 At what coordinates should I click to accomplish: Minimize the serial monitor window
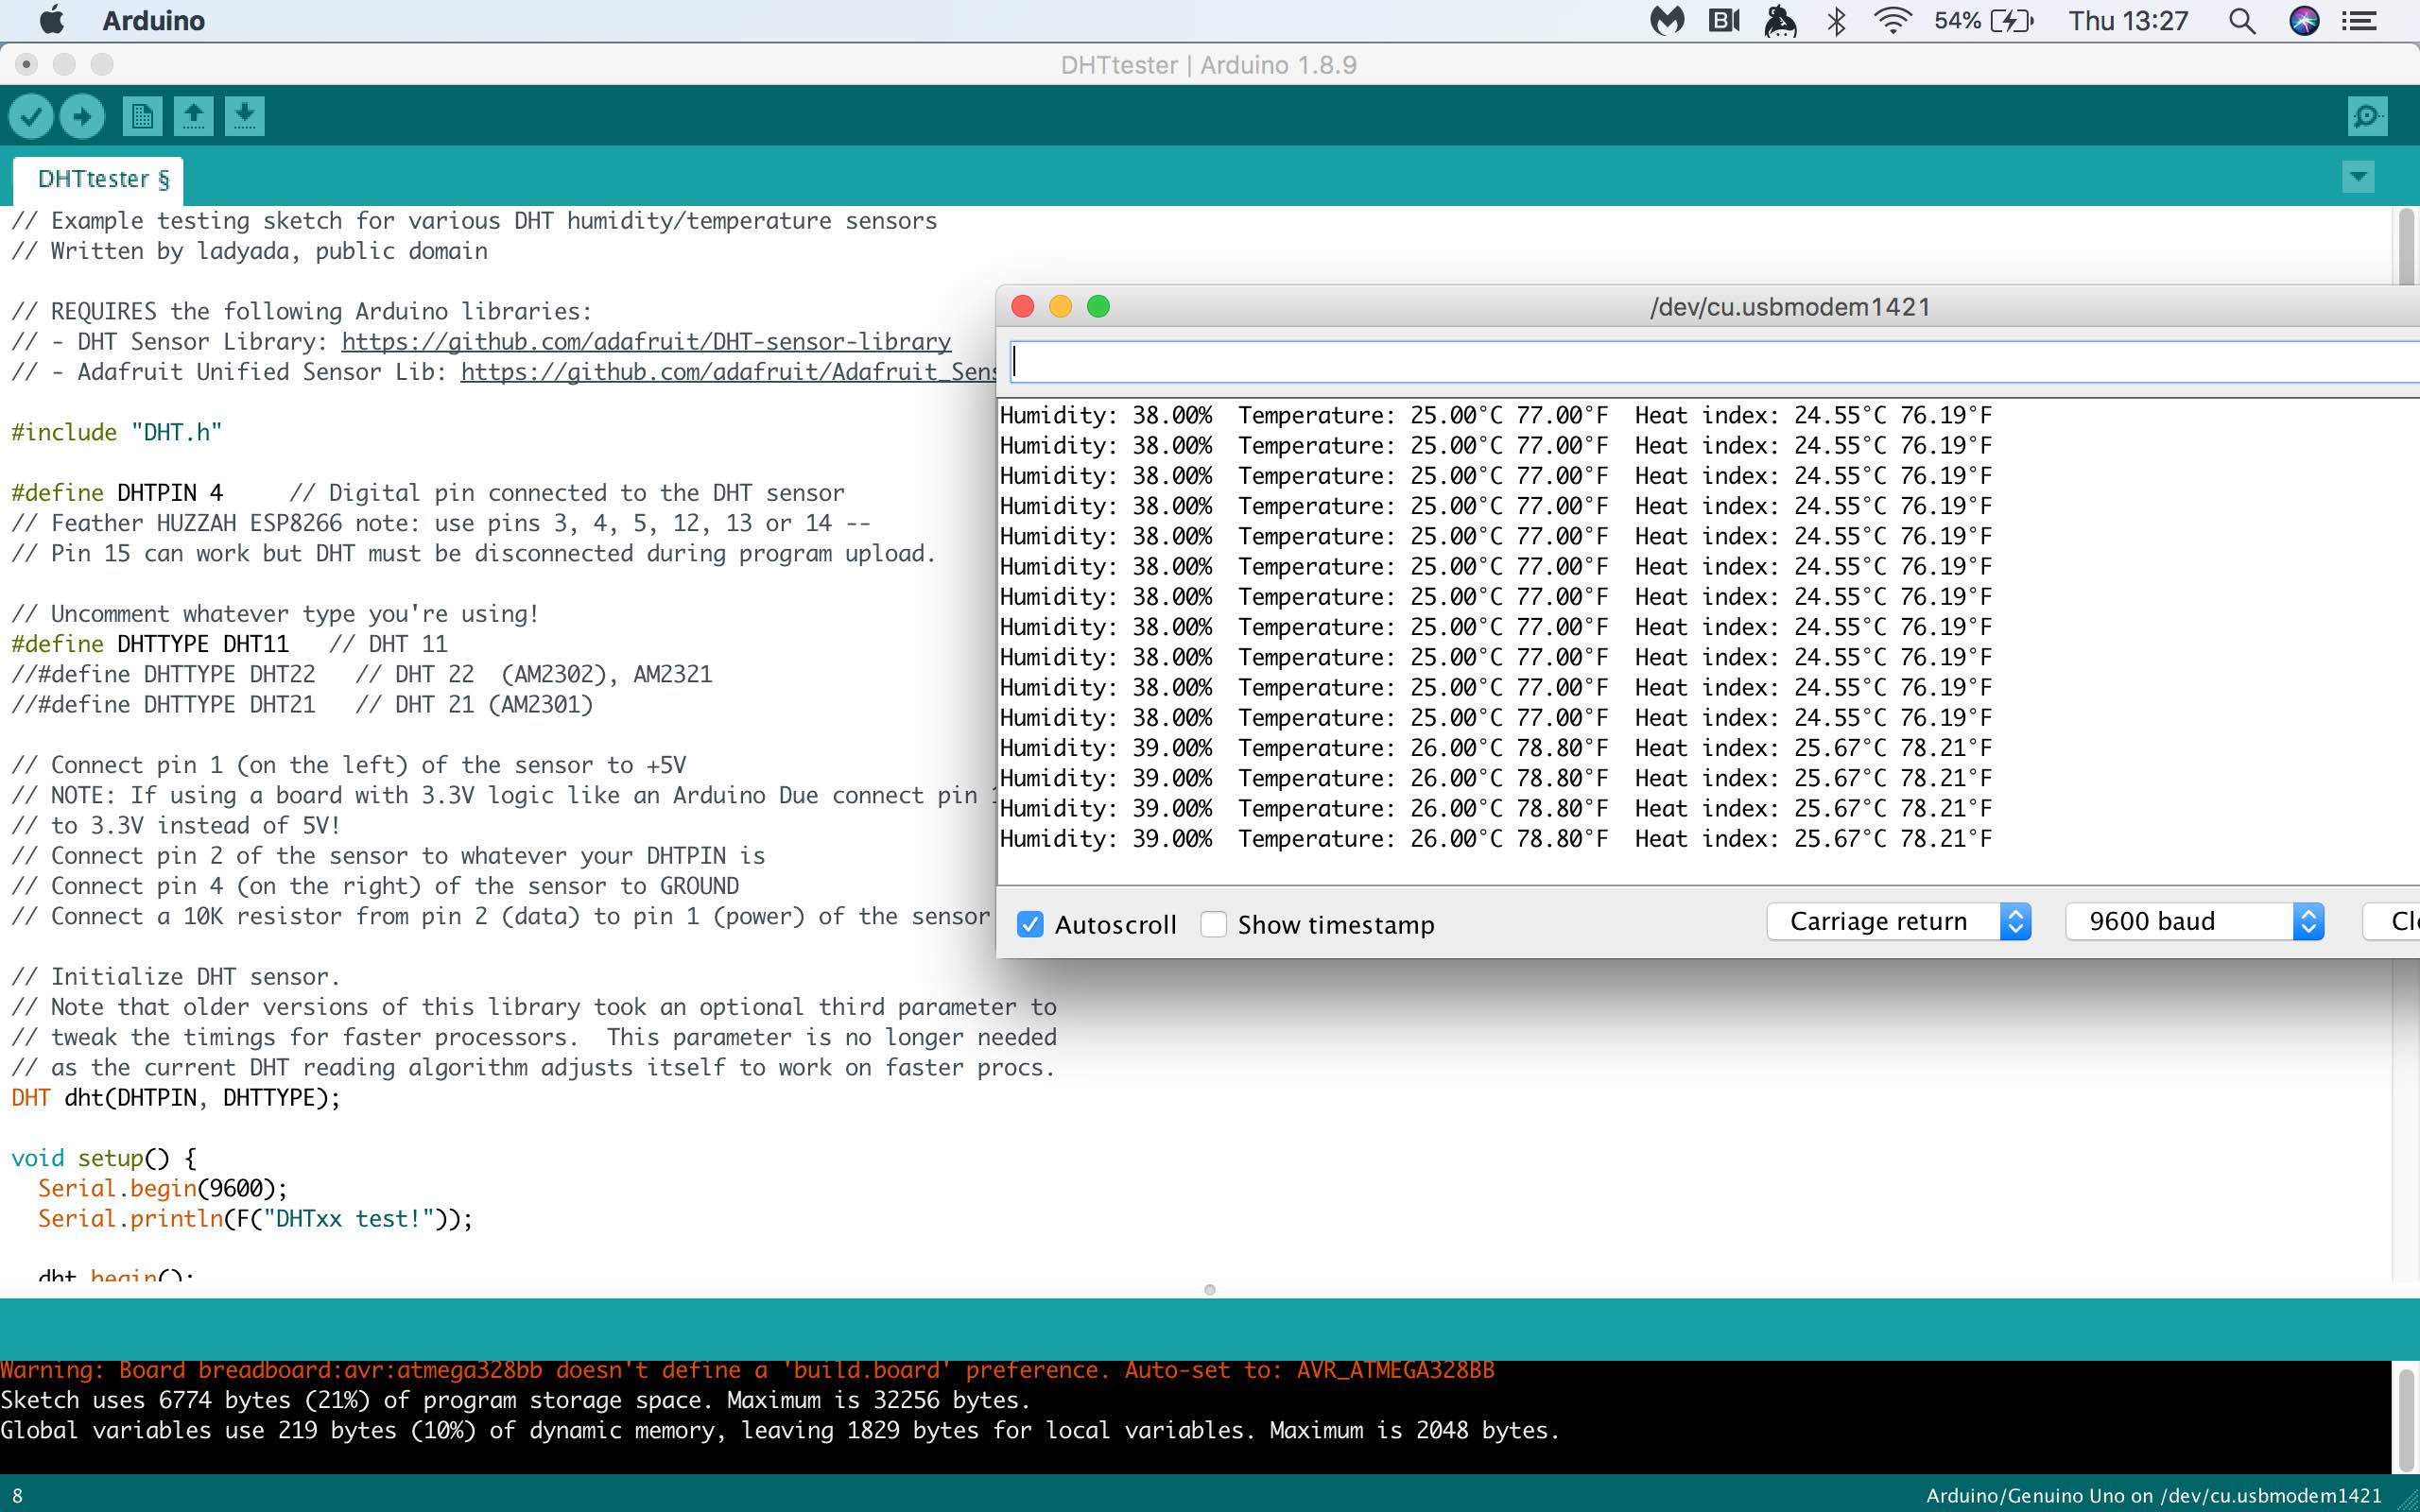click(1060, 306)
